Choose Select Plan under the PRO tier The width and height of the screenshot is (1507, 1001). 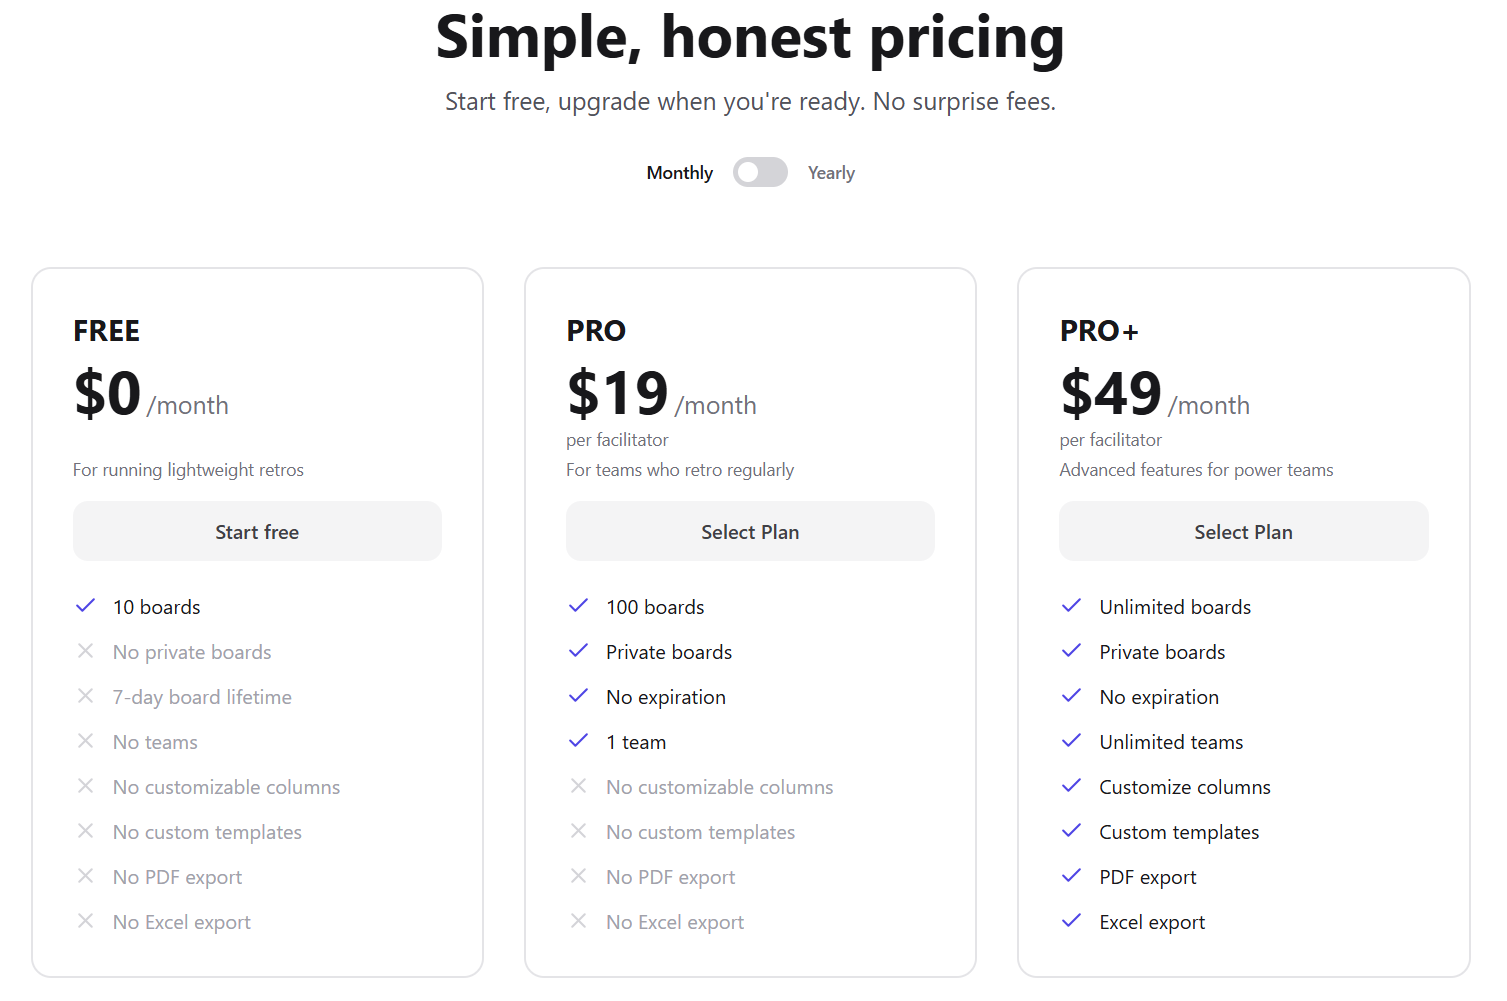(x=750, y=532)
